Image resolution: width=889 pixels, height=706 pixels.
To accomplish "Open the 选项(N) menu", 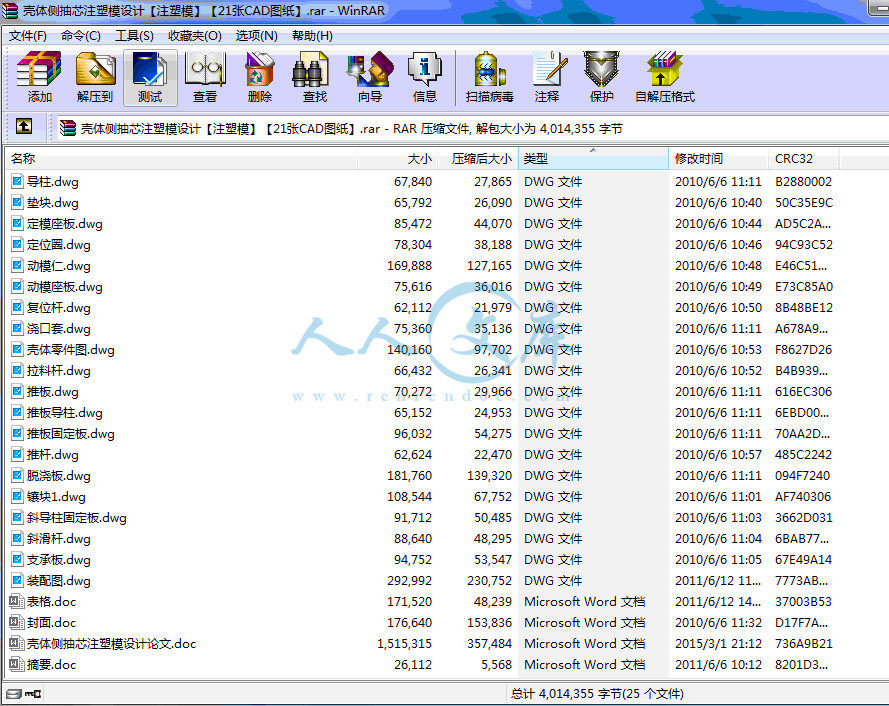I will pyautogui.click(x=256, y=36).
